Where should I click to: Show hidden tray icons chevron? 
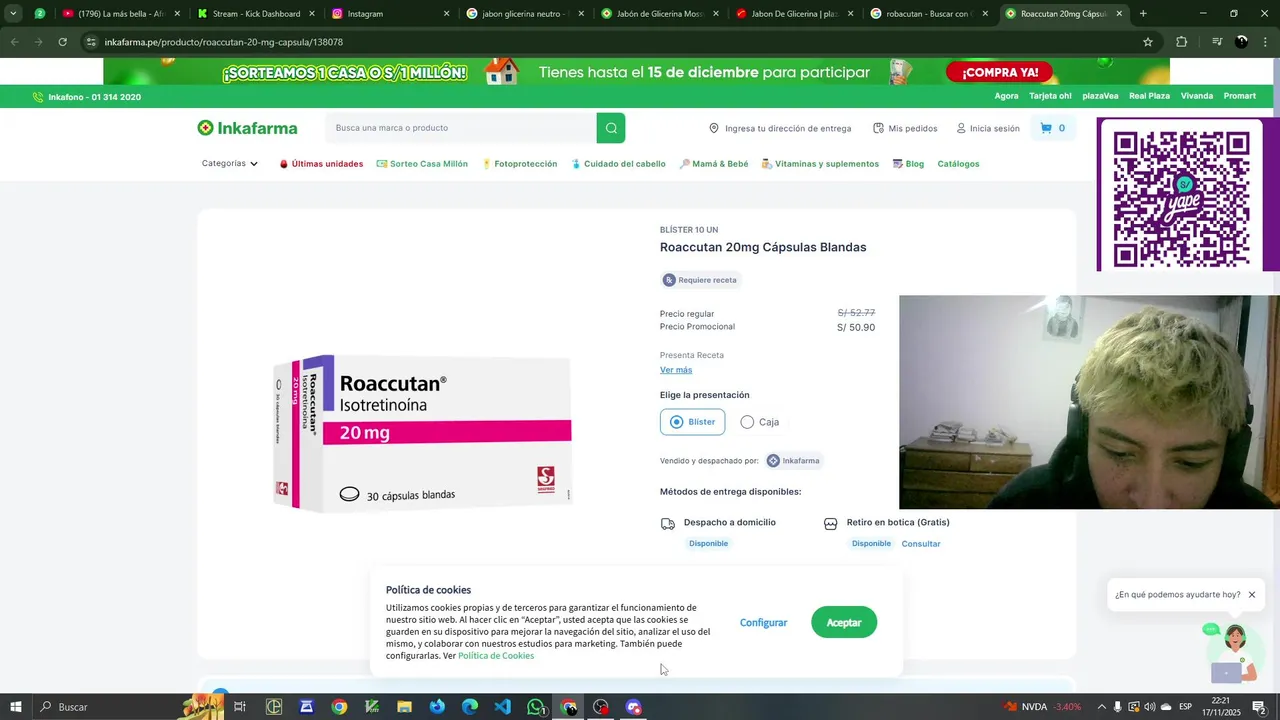pyautogui.click(x=1102, y=707)
